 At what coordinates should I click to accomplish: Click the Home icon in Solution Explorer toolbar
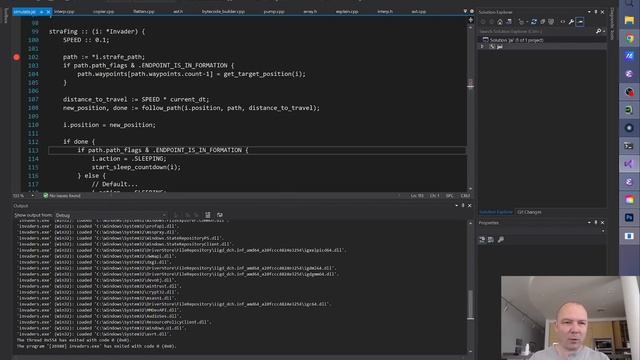[500, 22]
